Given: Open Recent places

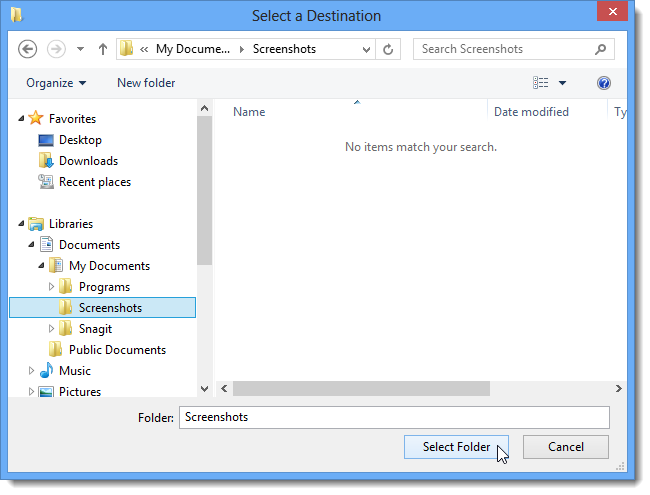Looking at the screenshot, I should (x=95, y=182).
